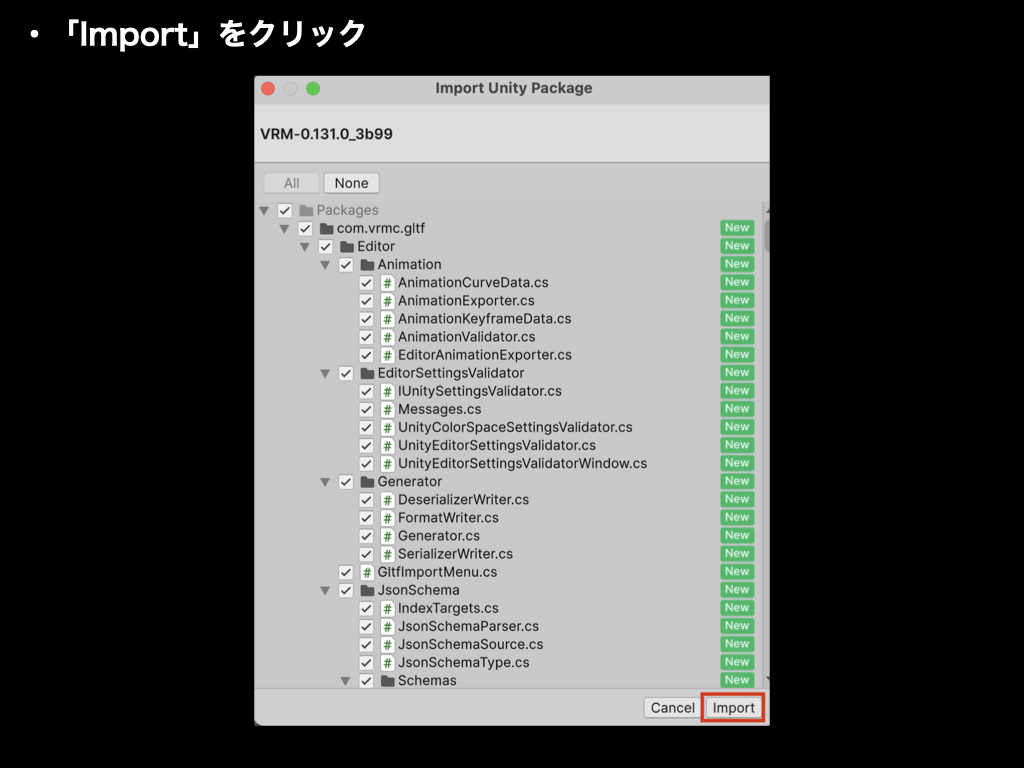The image size is (1024, 768).
Task: Uncheck AnimationExporter.cs checkbox
Action: [x=366, y=301]
